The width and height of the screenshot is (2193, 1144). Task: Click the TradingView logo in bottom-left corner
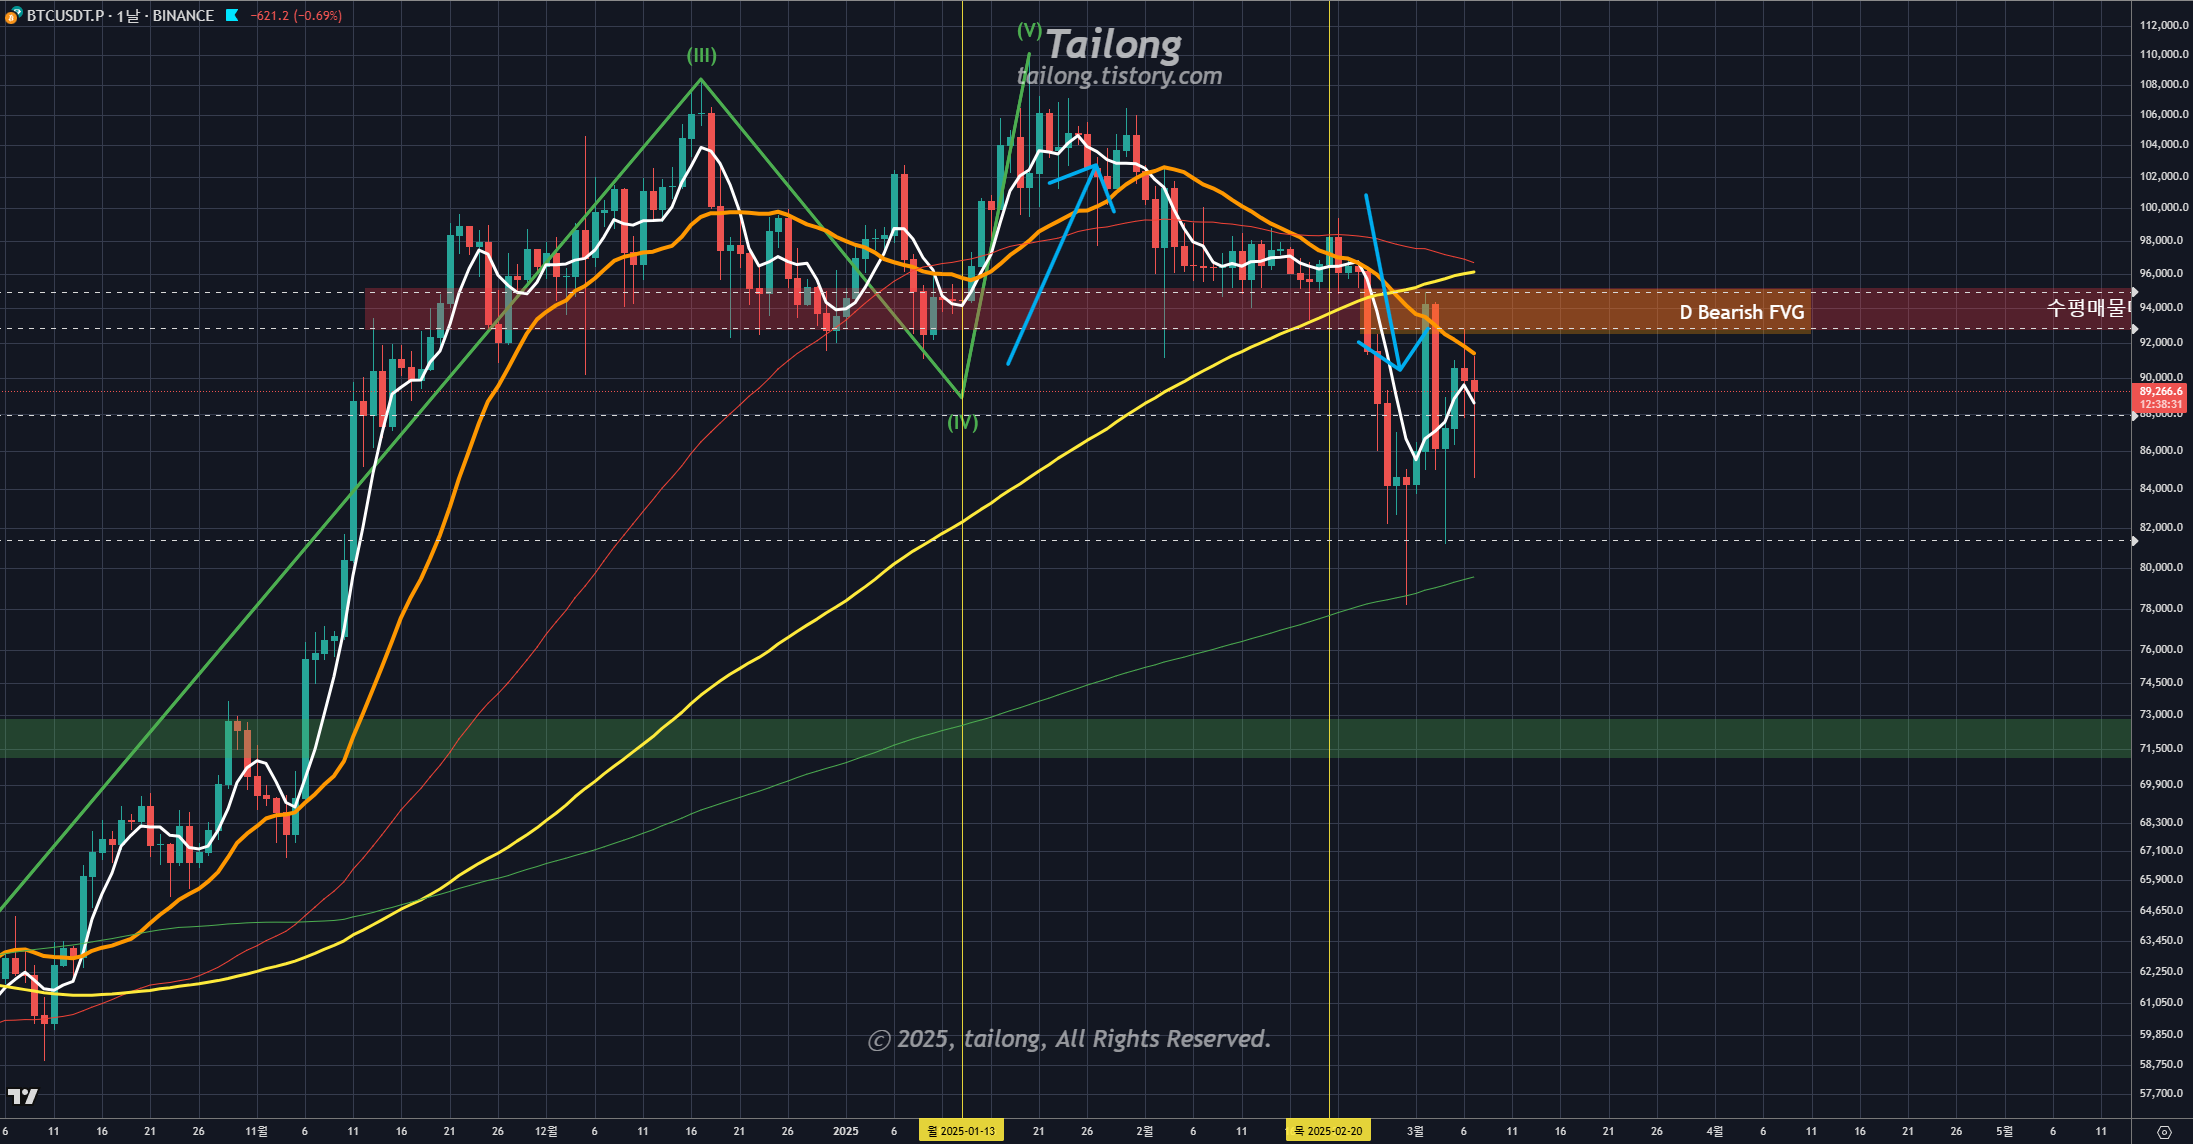coord(22,1096)
